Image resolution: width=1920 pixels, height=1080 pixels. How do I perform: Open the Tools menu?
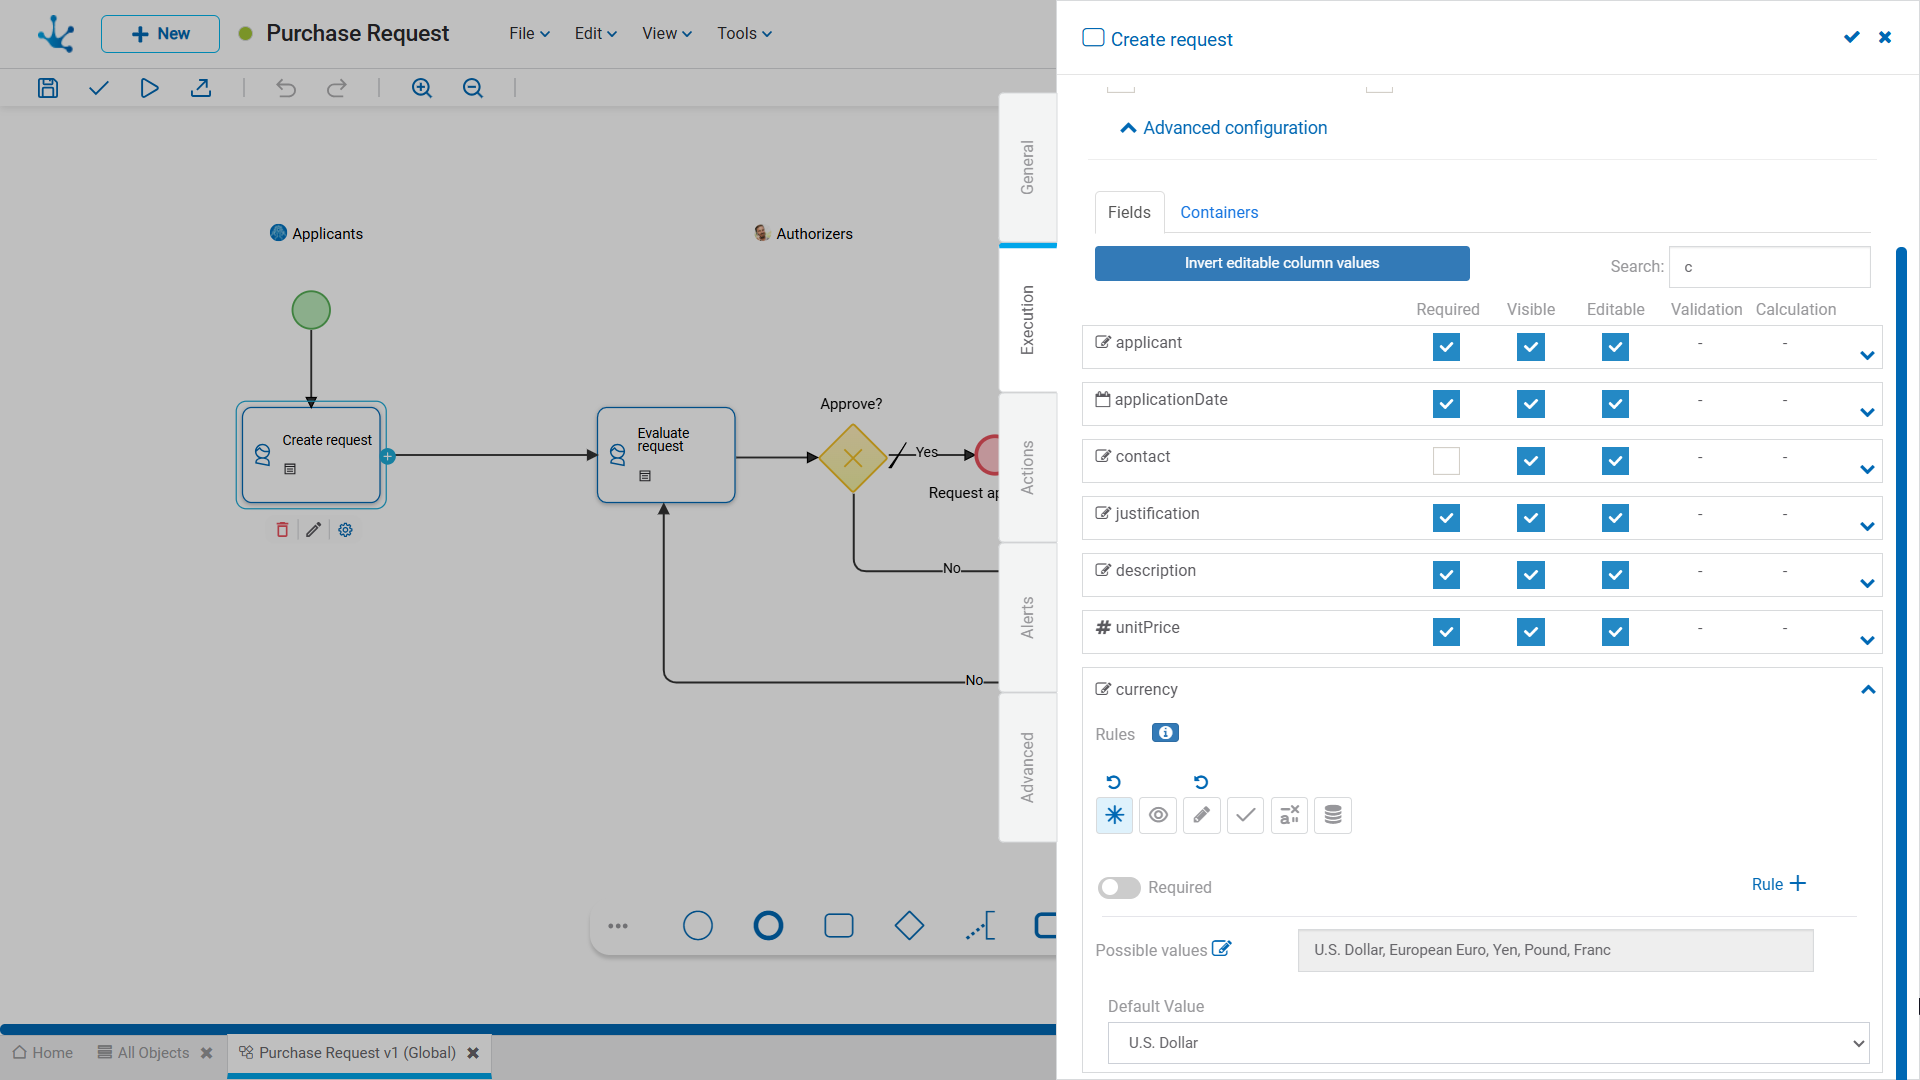(x=744, y=33)
